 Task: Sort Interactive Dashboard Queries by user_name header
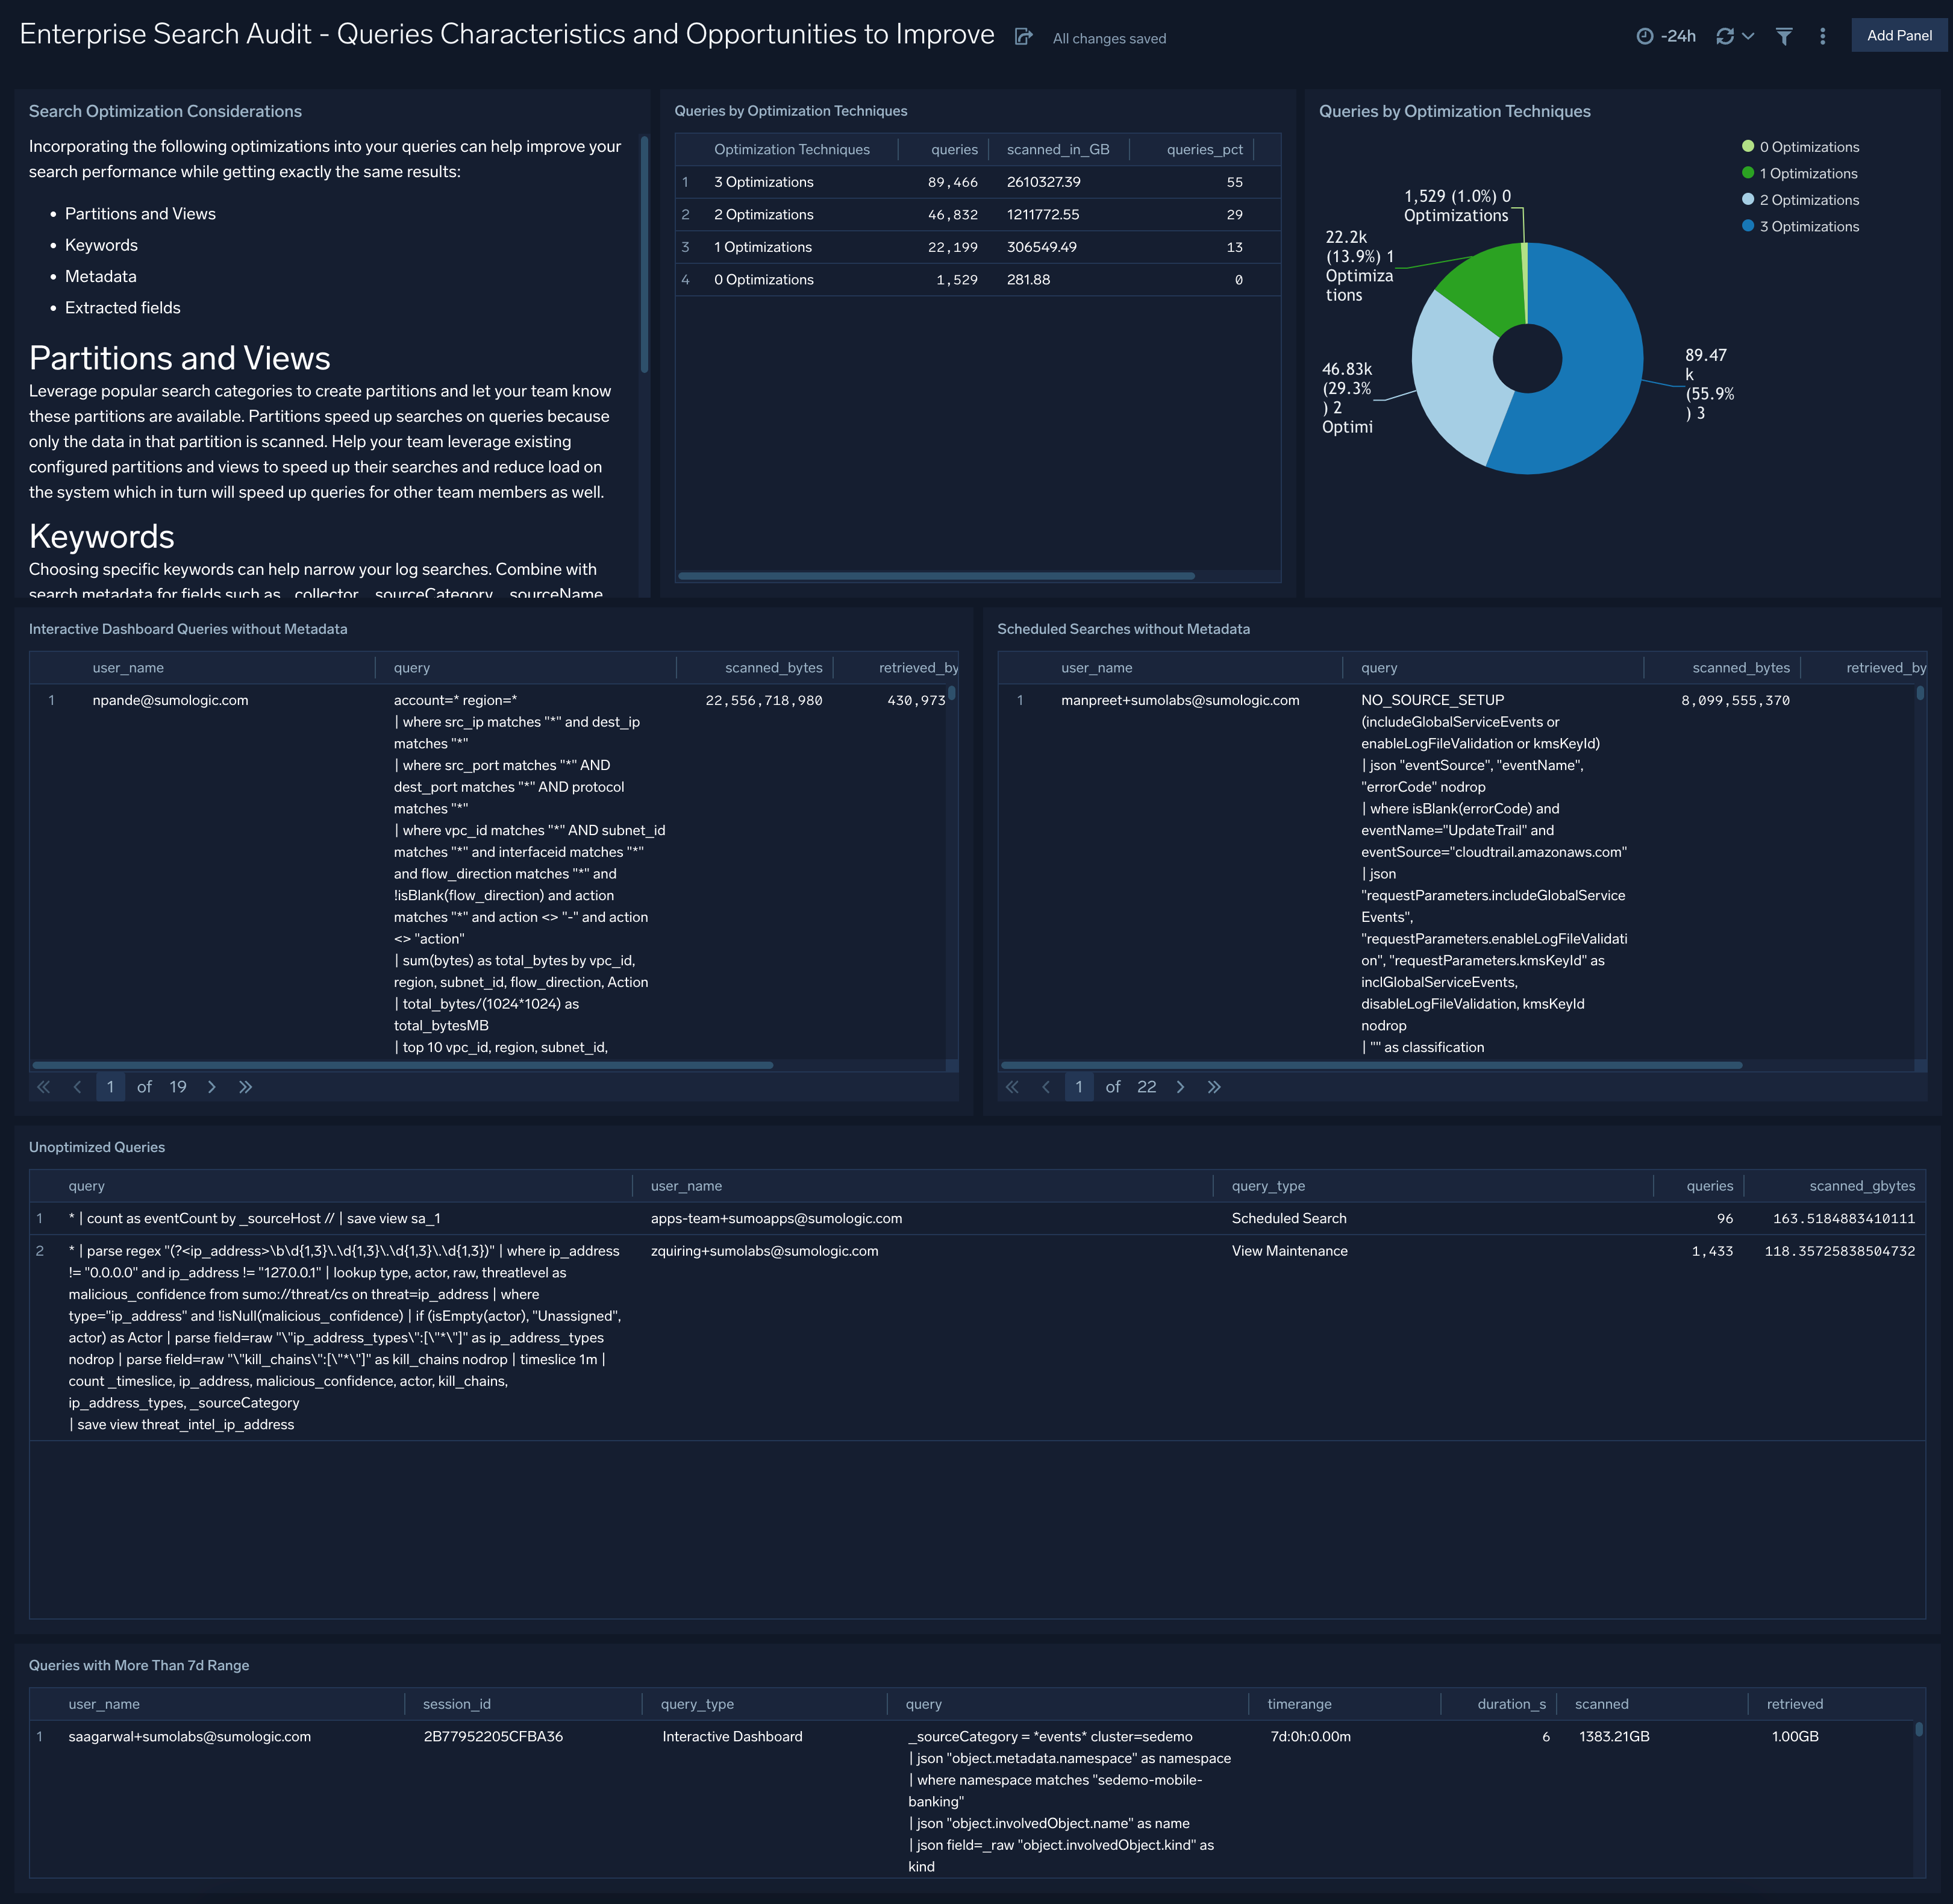point(128,668)
